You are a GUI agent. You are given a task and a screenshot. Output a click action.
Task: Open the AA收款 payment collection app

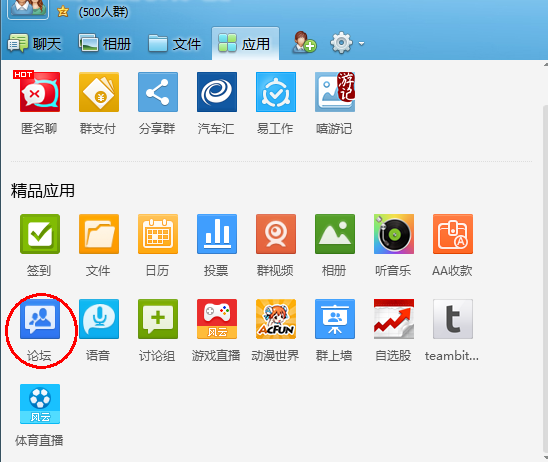click(x=453, y=234)
